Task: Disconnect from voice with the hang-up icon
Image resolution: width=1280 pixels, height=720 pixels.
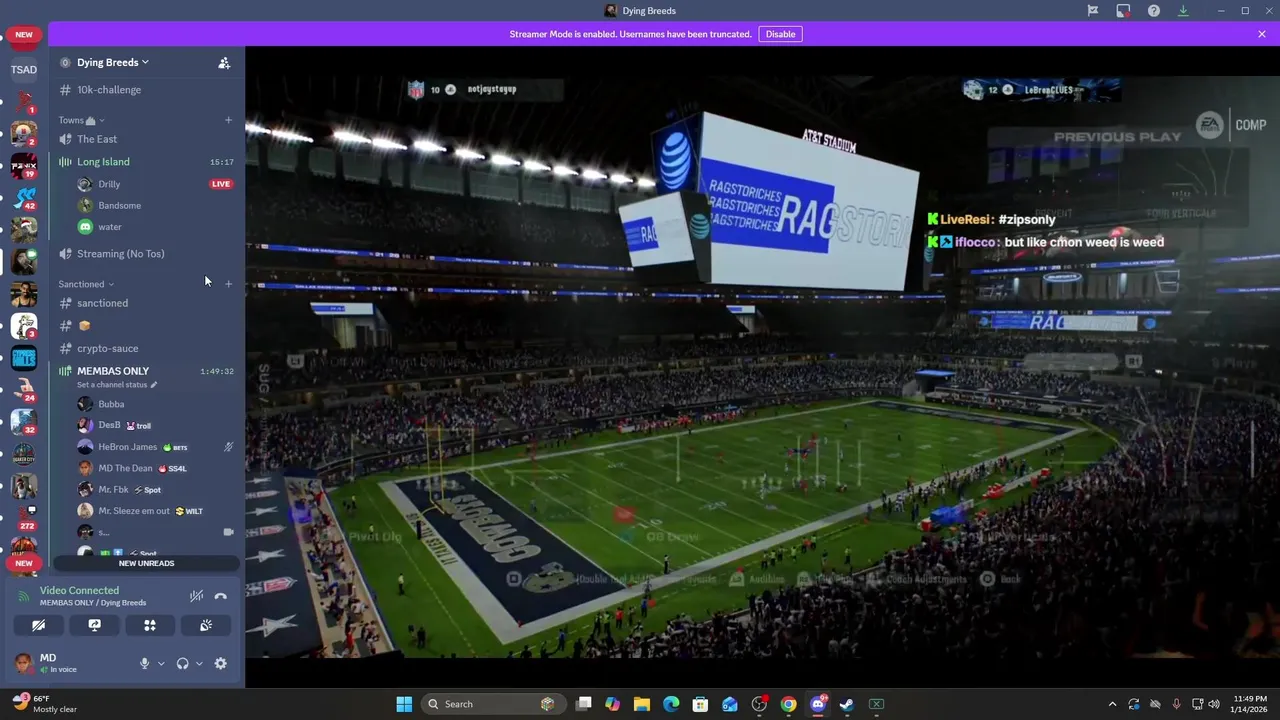Action: tap(221, 596)
